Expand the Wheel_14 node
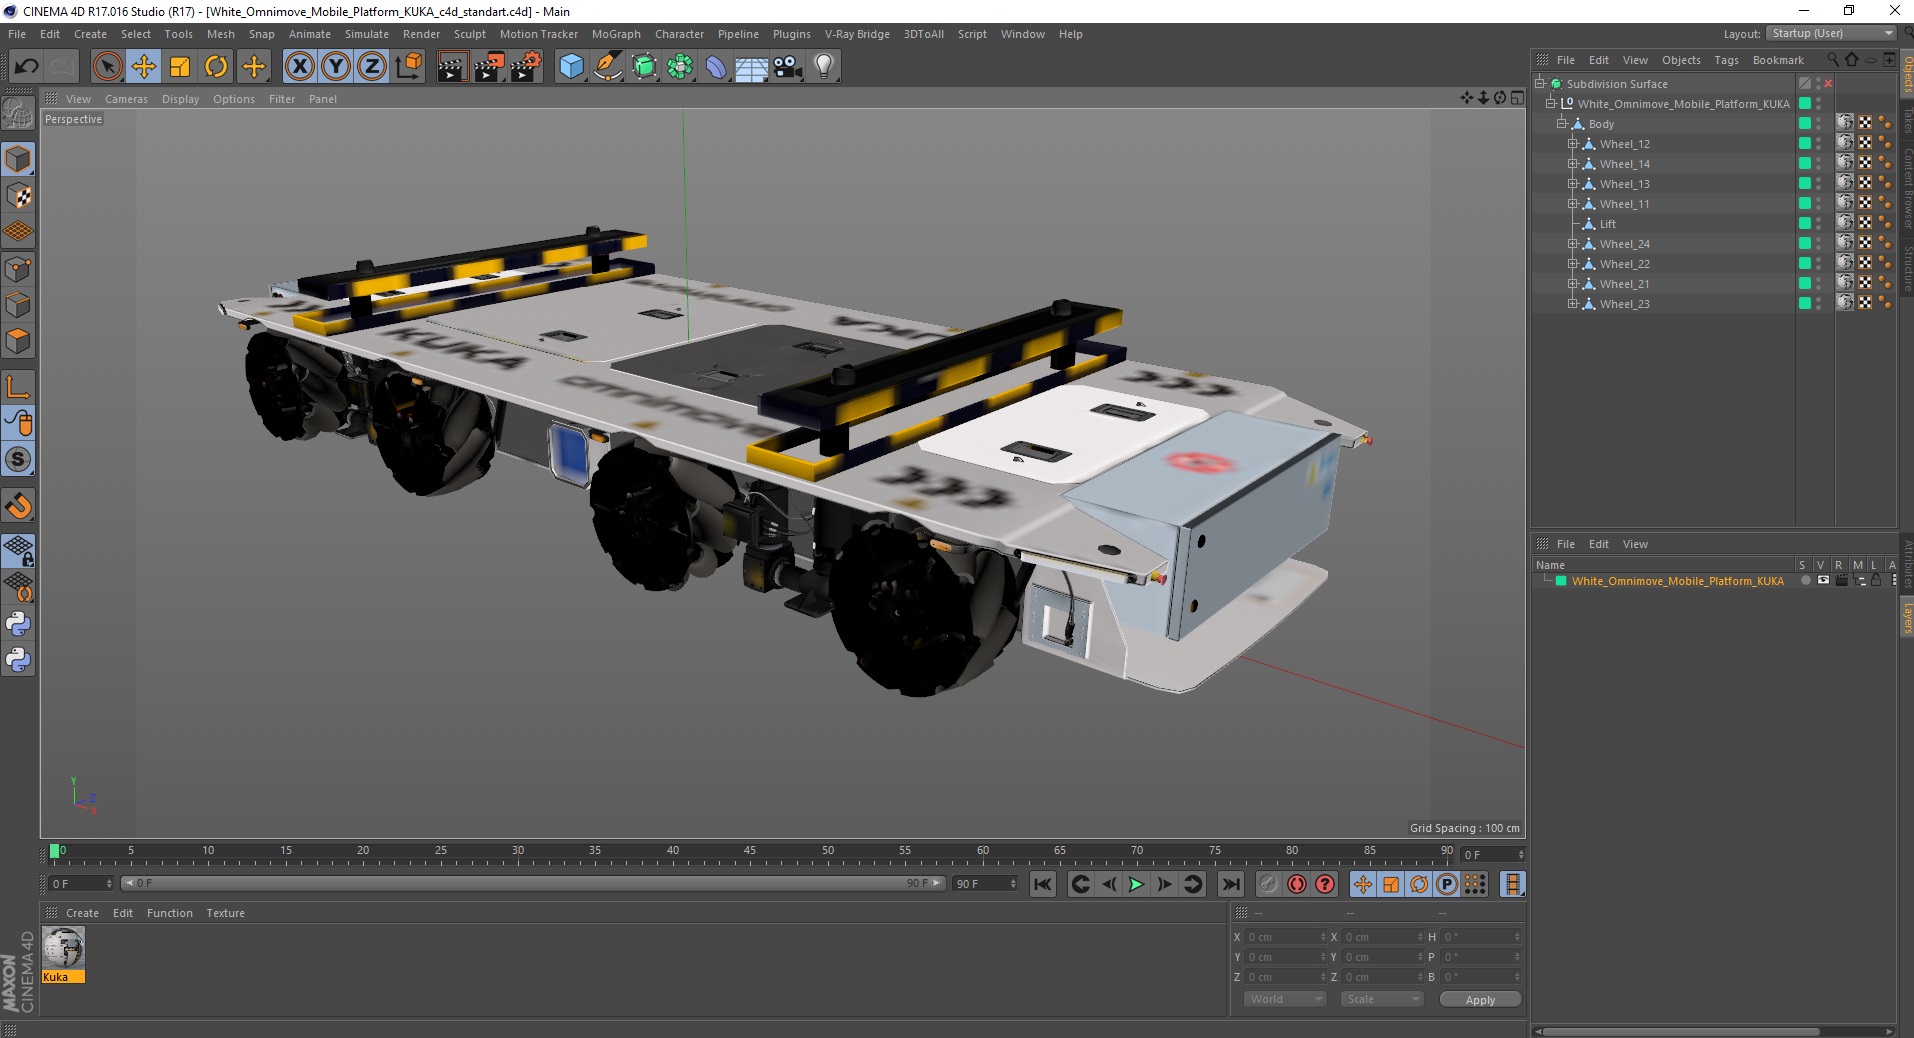The image size is (1914, 1038). [1572, 164]
